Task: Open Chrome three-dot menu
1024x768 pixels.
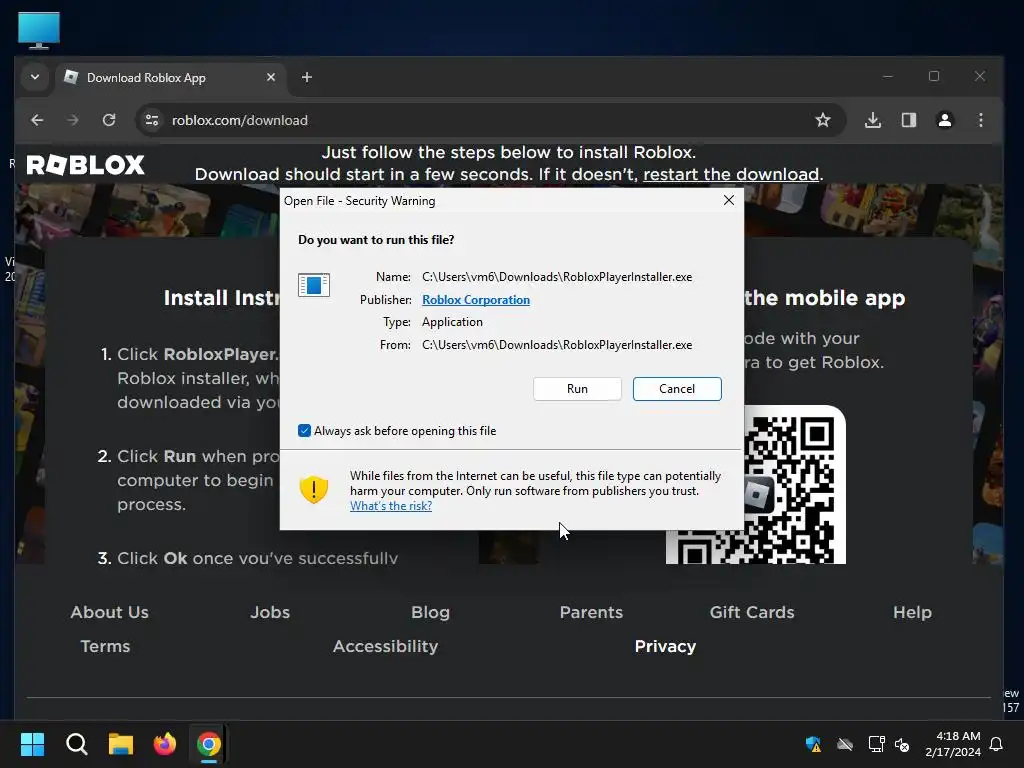Action: pos(980,120)
